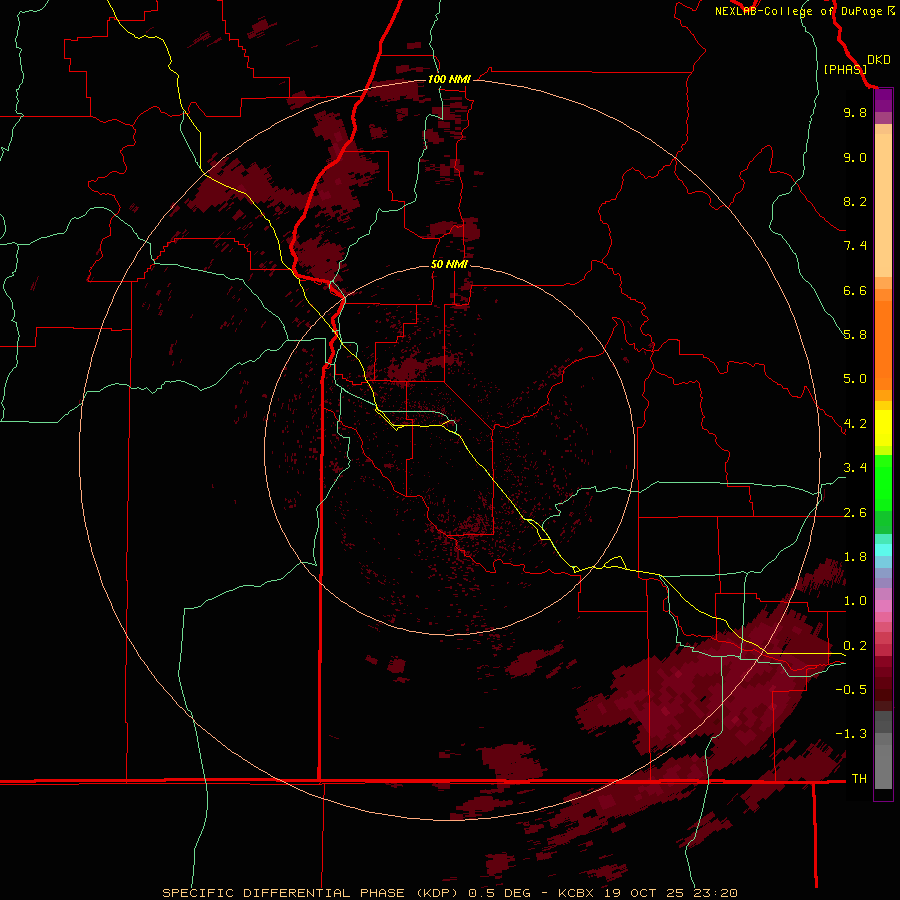Click the 50 NMI range ring label
The width and height of the screenshot is (900, 900).
tap(449, 264)
